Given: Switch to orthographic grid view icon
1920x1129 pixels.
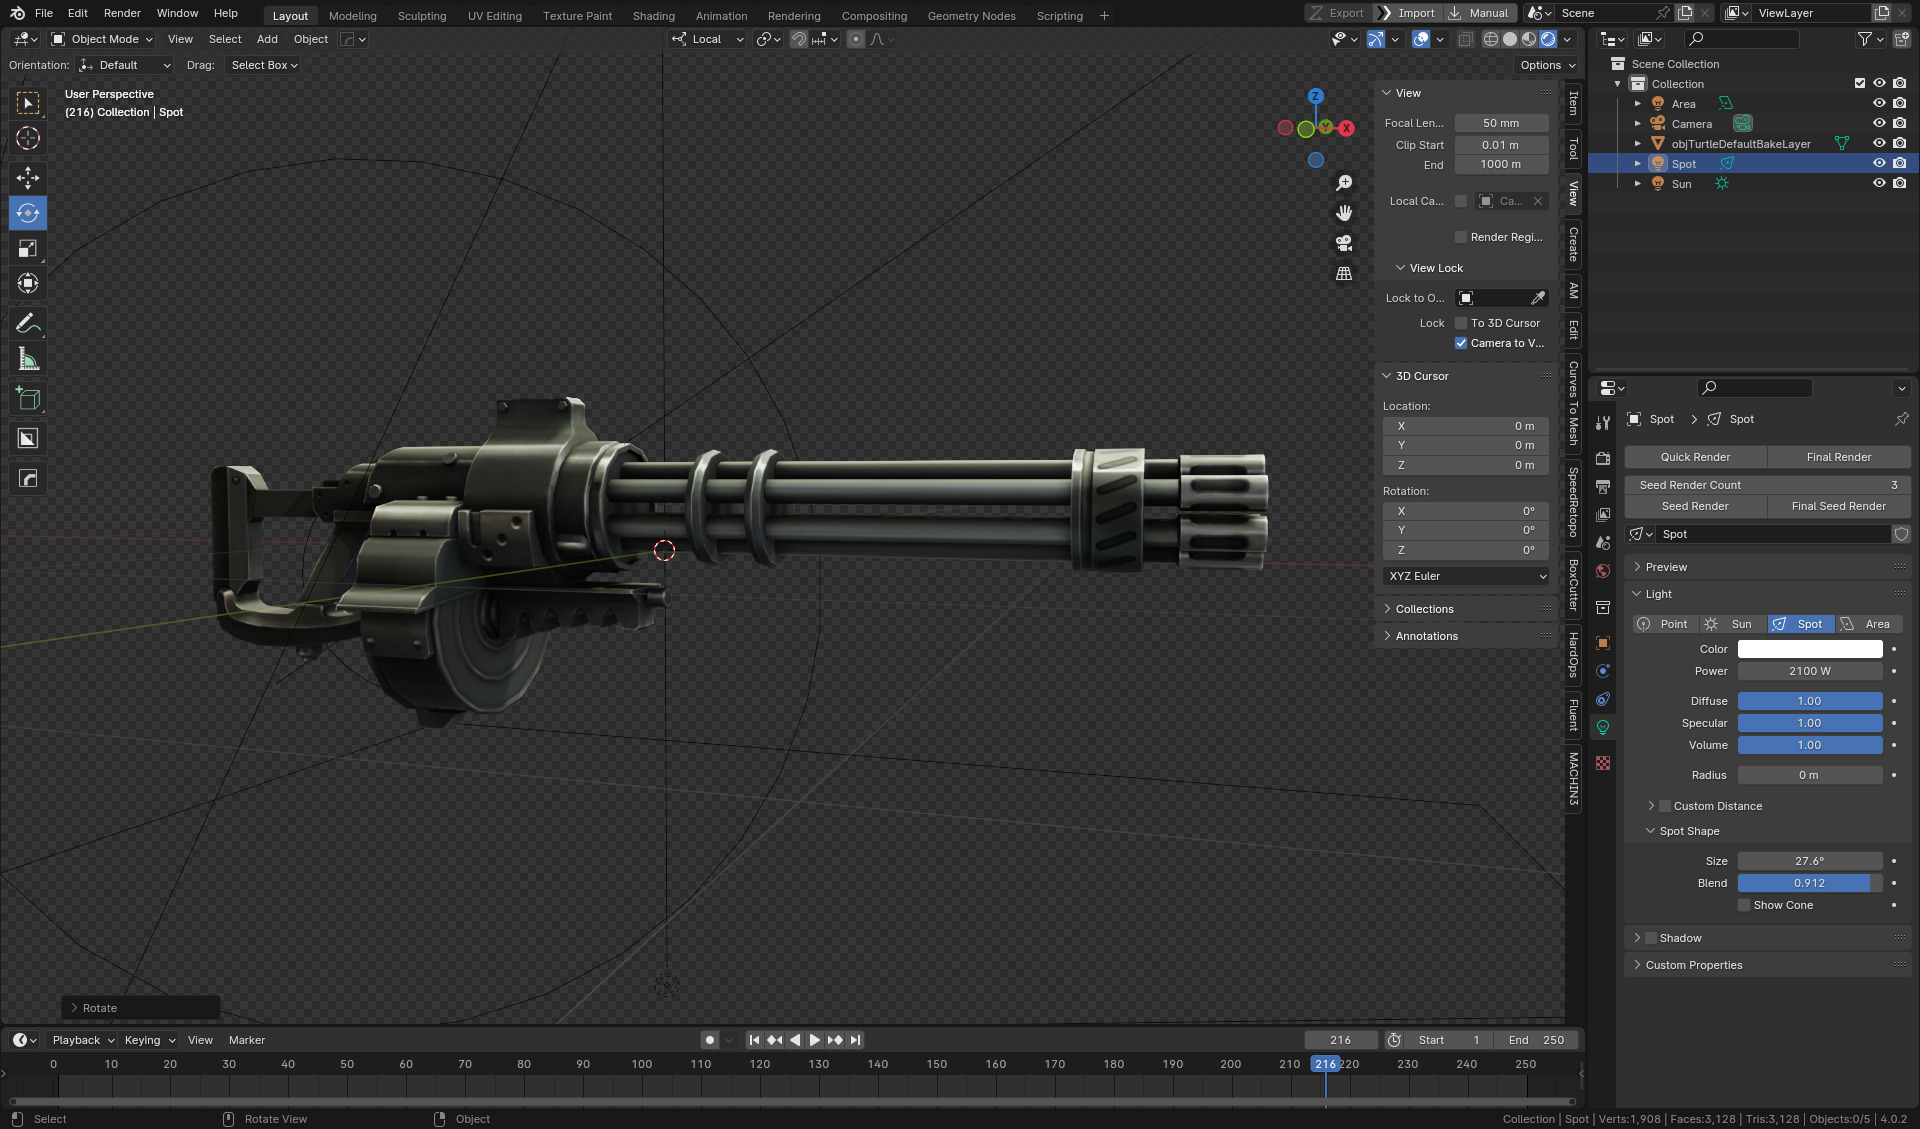Looking at the screenshot, I should [x=1344, y=273].
